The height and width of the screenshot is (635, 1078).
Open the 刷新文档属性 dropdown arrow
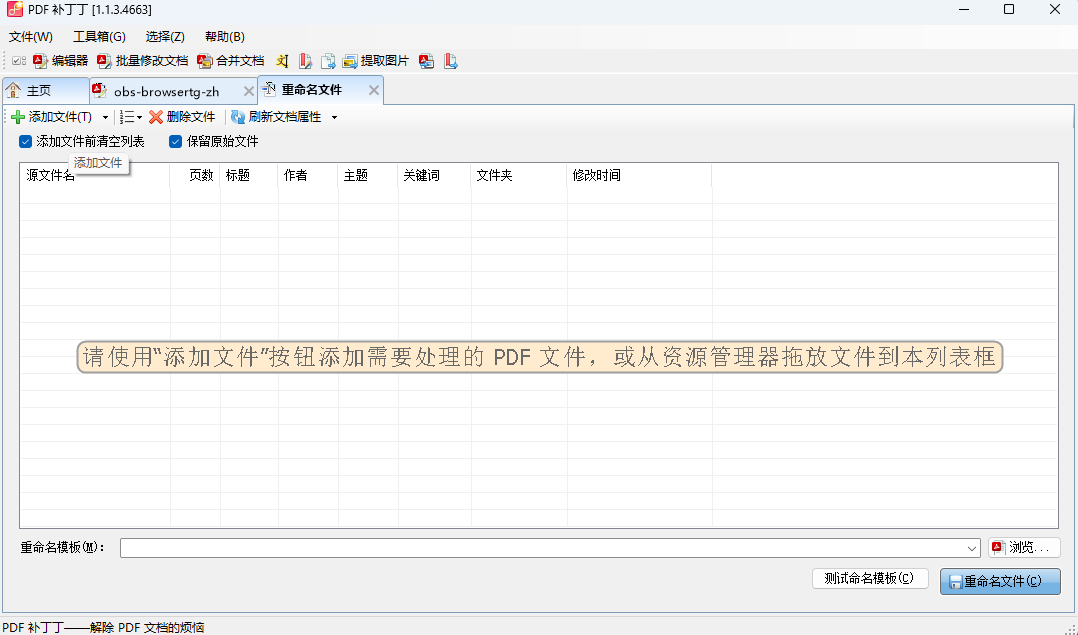click(334, 117)
